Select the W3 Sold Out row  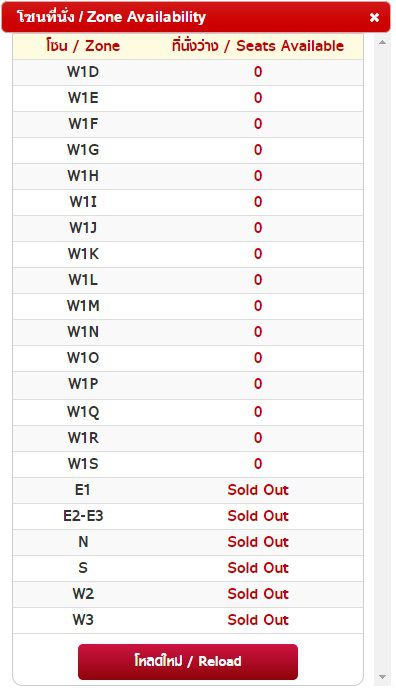click(188, 620)
